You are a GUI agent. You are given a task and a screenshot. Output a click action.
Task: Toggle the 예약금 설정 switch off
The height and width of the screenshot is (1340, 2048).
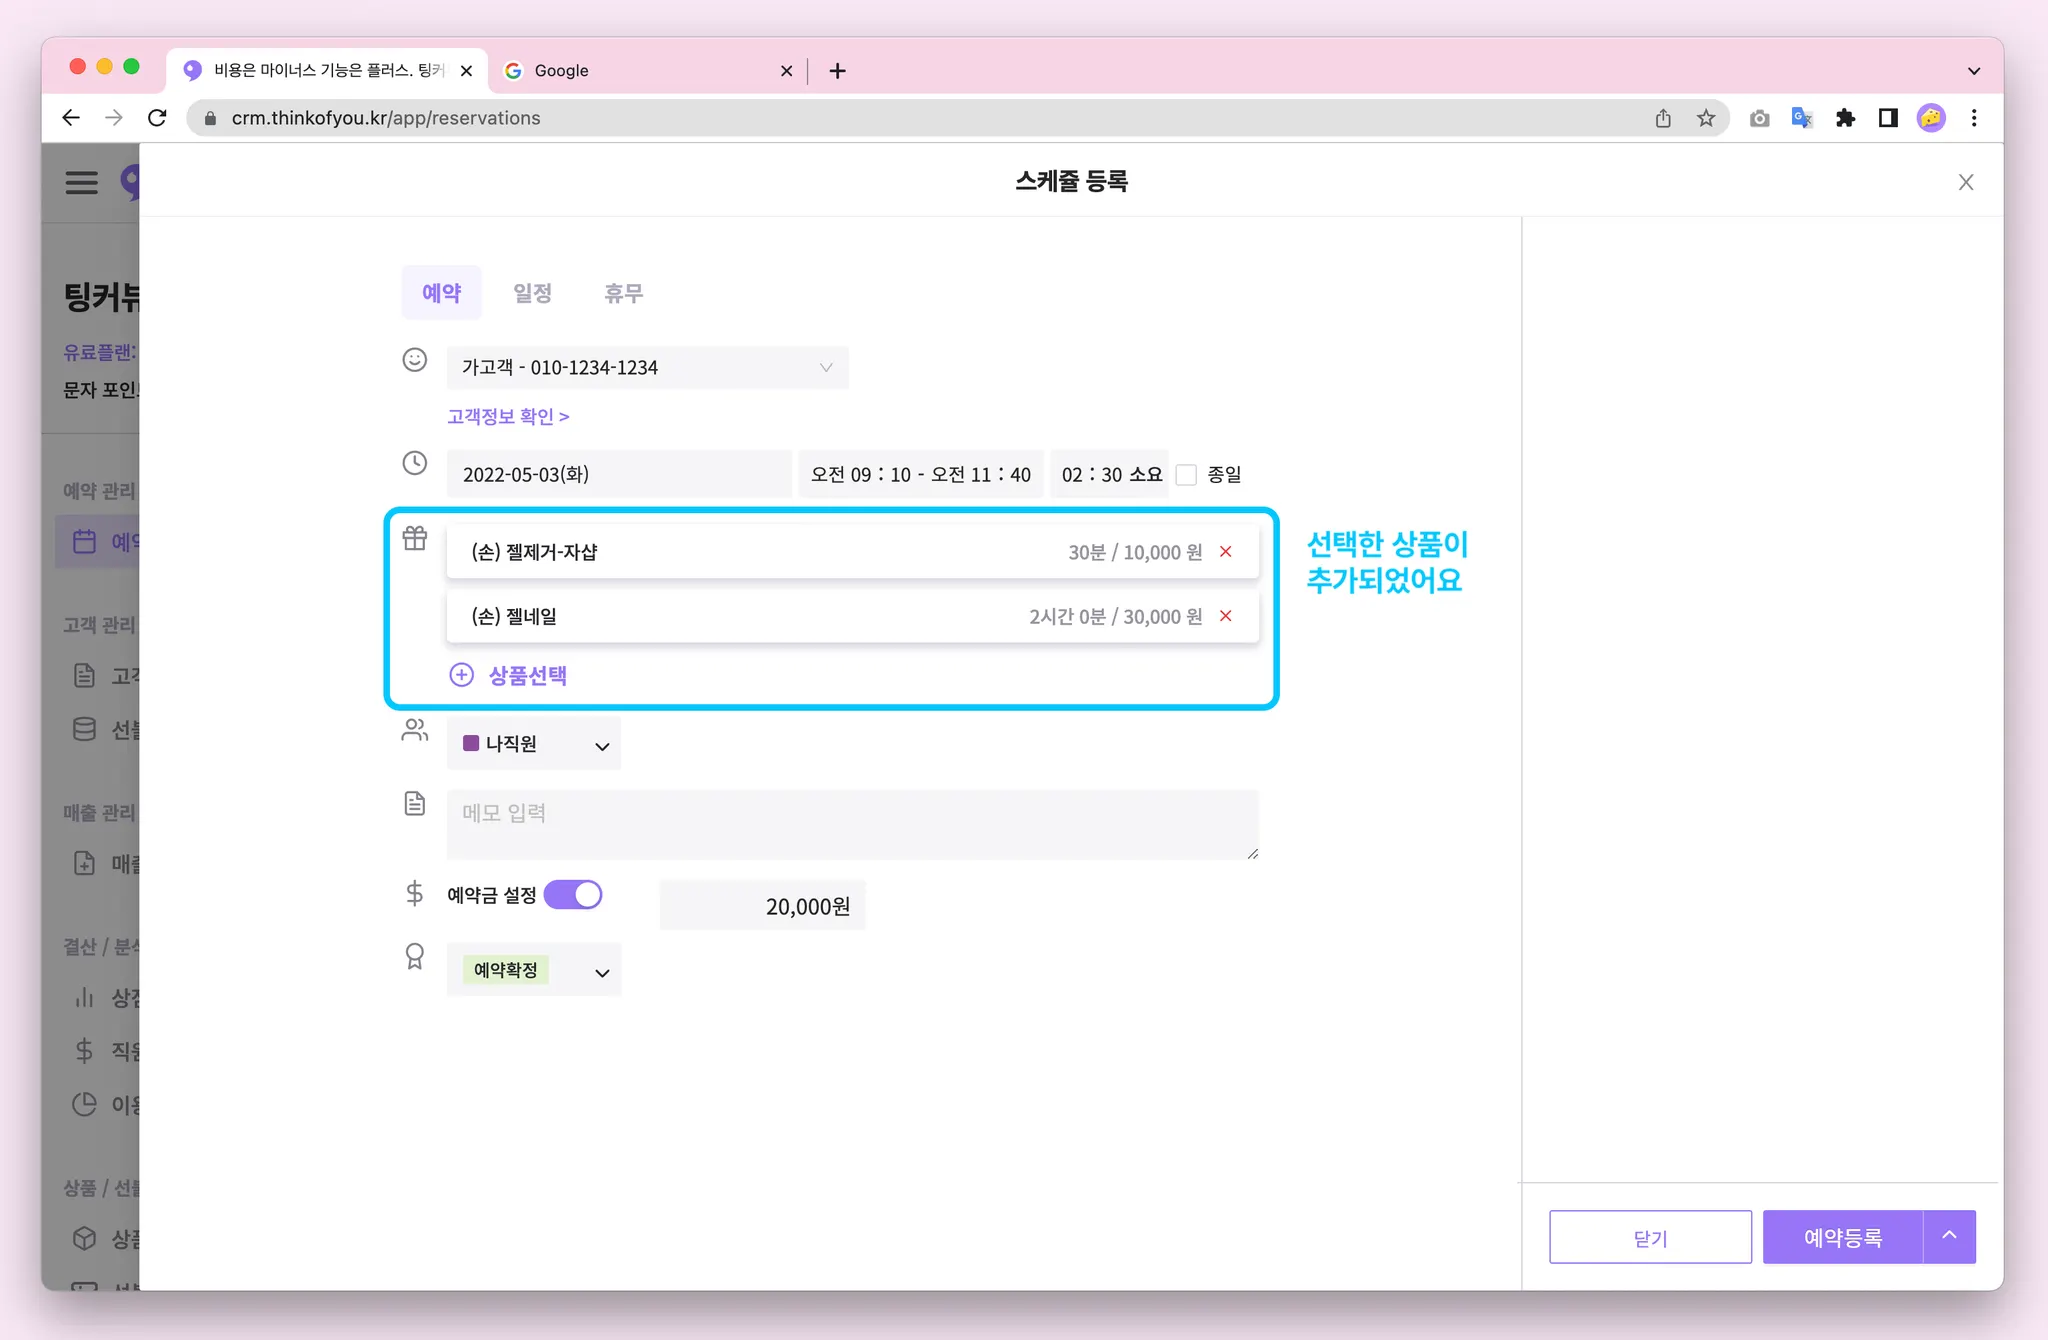pos(573,894)
